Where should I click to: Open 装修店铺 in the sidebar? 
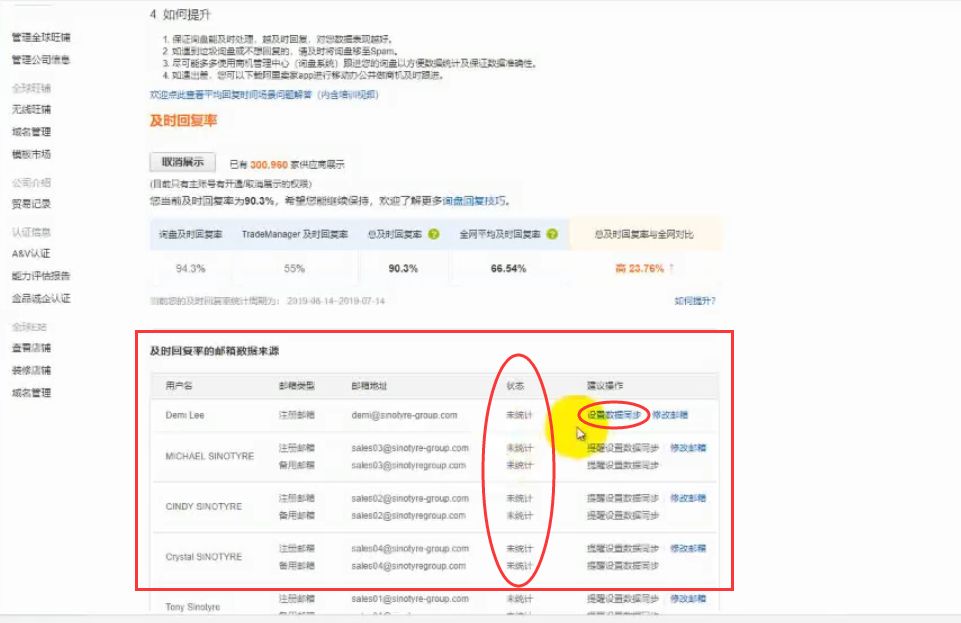(x=31, y=370)
